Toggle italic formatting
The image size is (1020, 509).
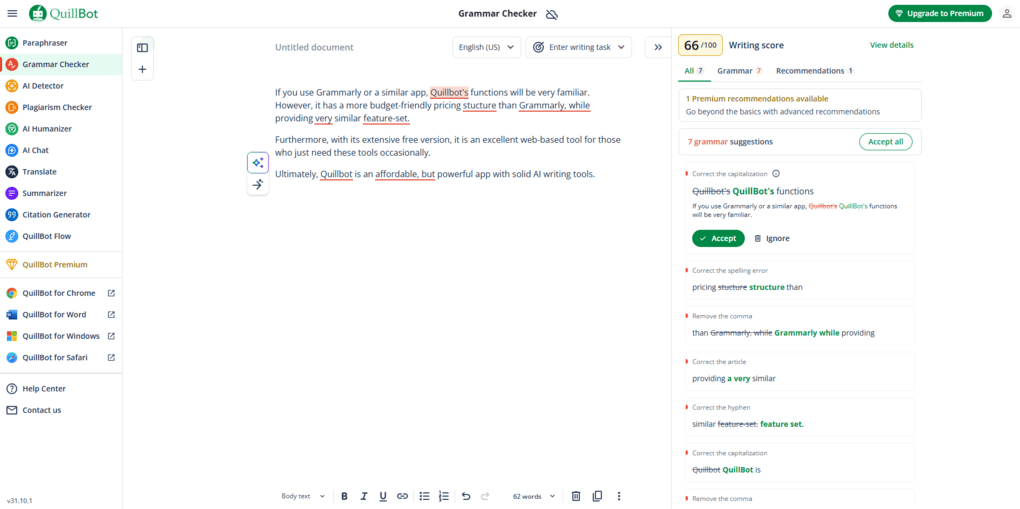point(364,496)
